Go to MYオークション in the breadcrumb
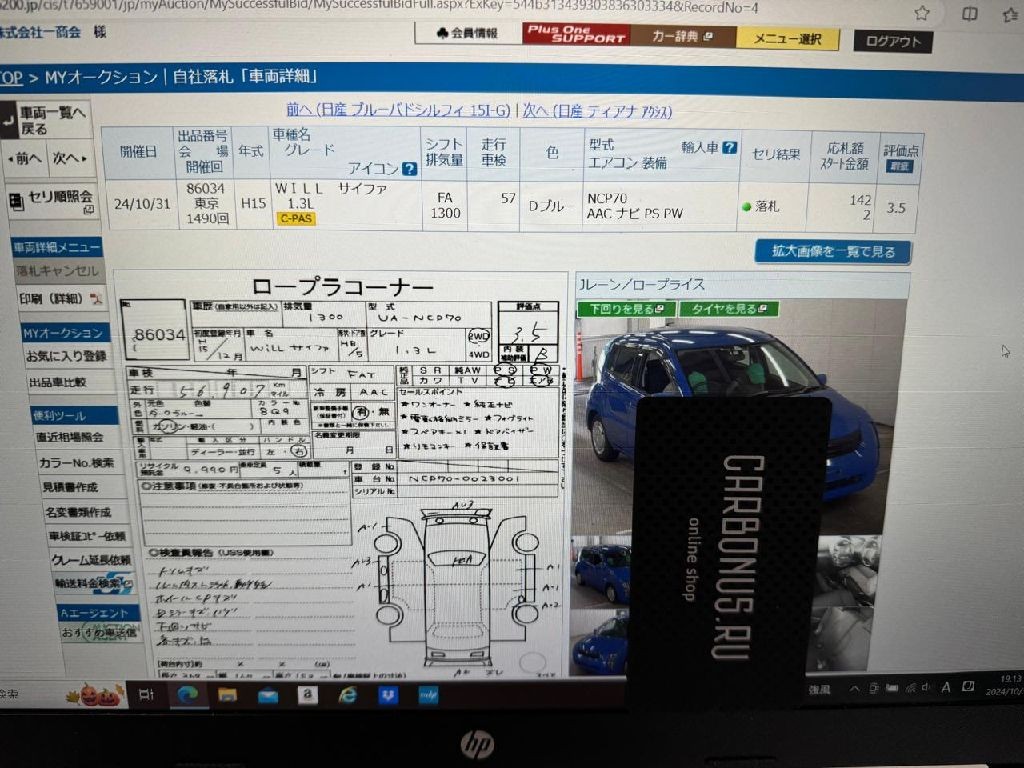The image size is (1024, 768). 101,77
